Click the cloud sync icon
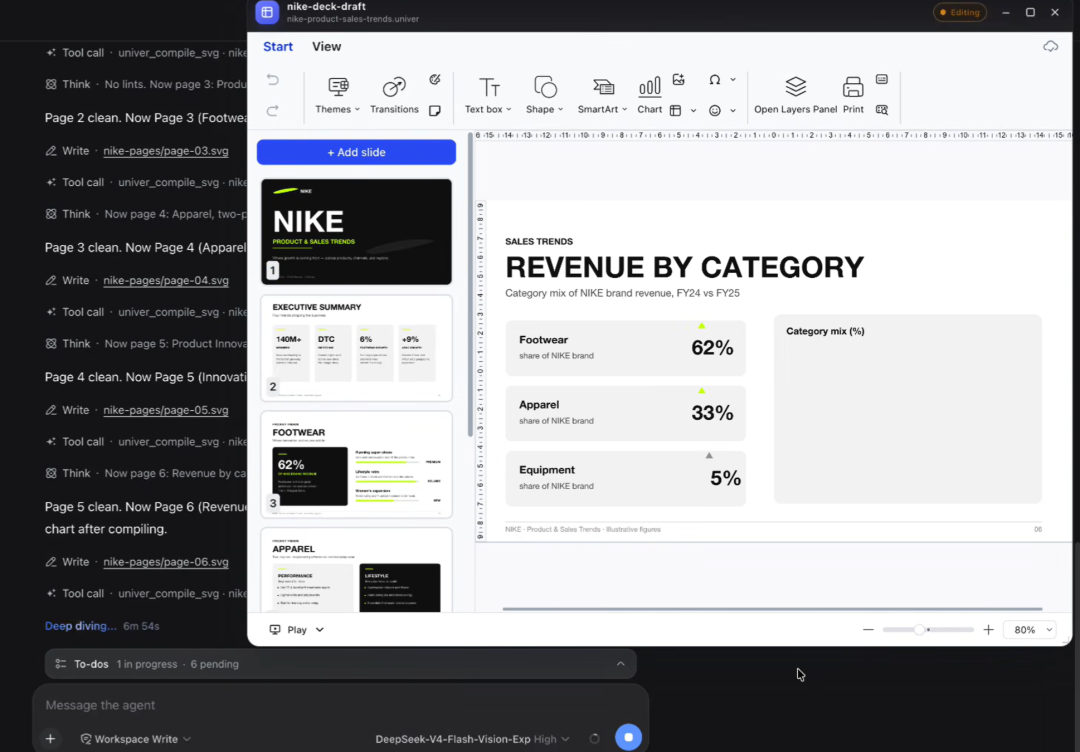The height and width of the screenshot is (752, 1080). pyautogui.click(x=1050, y=46)
